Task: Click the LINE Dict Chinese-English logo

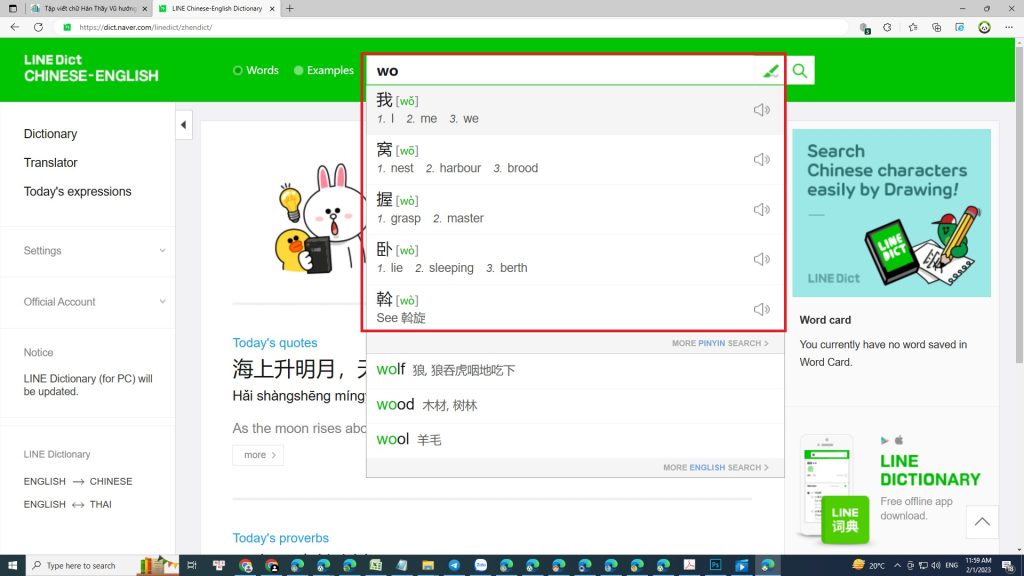Action: (x=91, y=68)
